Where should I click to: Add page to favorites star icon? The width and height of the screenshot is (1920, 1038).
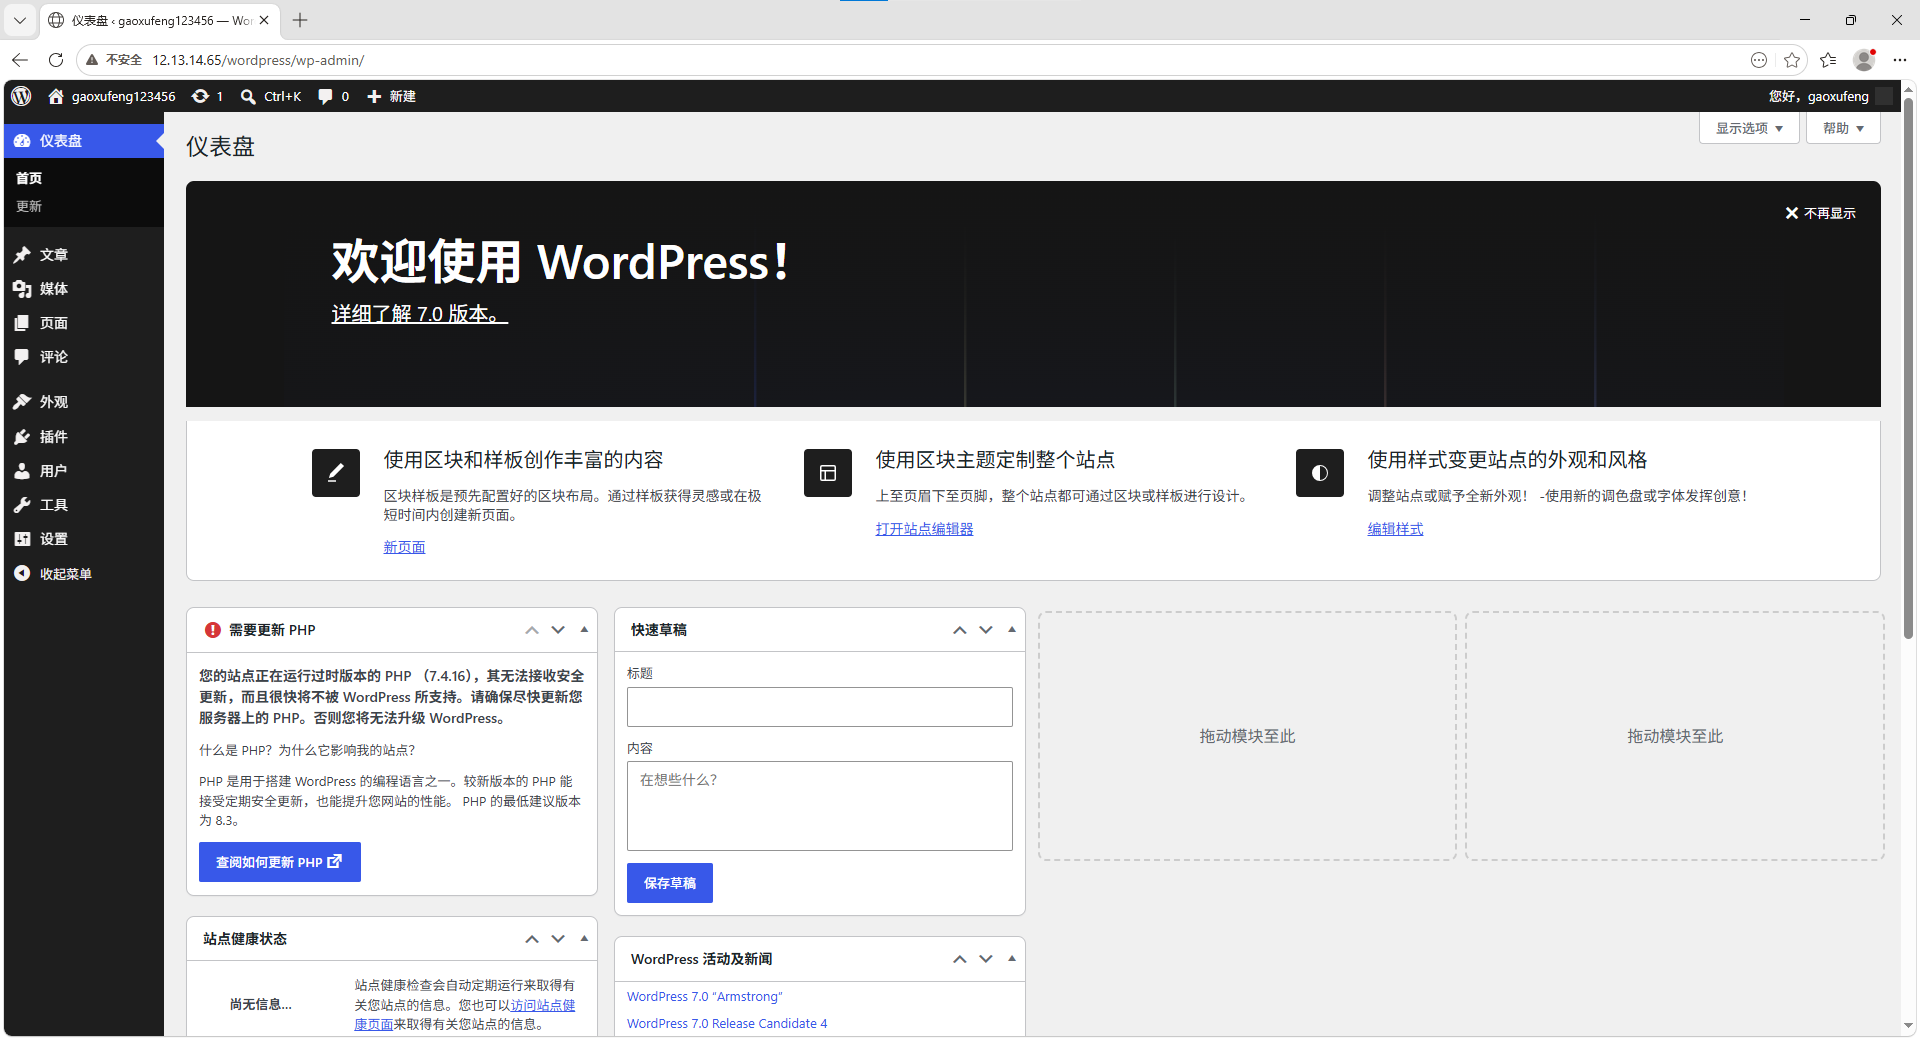click(1792, 60)
